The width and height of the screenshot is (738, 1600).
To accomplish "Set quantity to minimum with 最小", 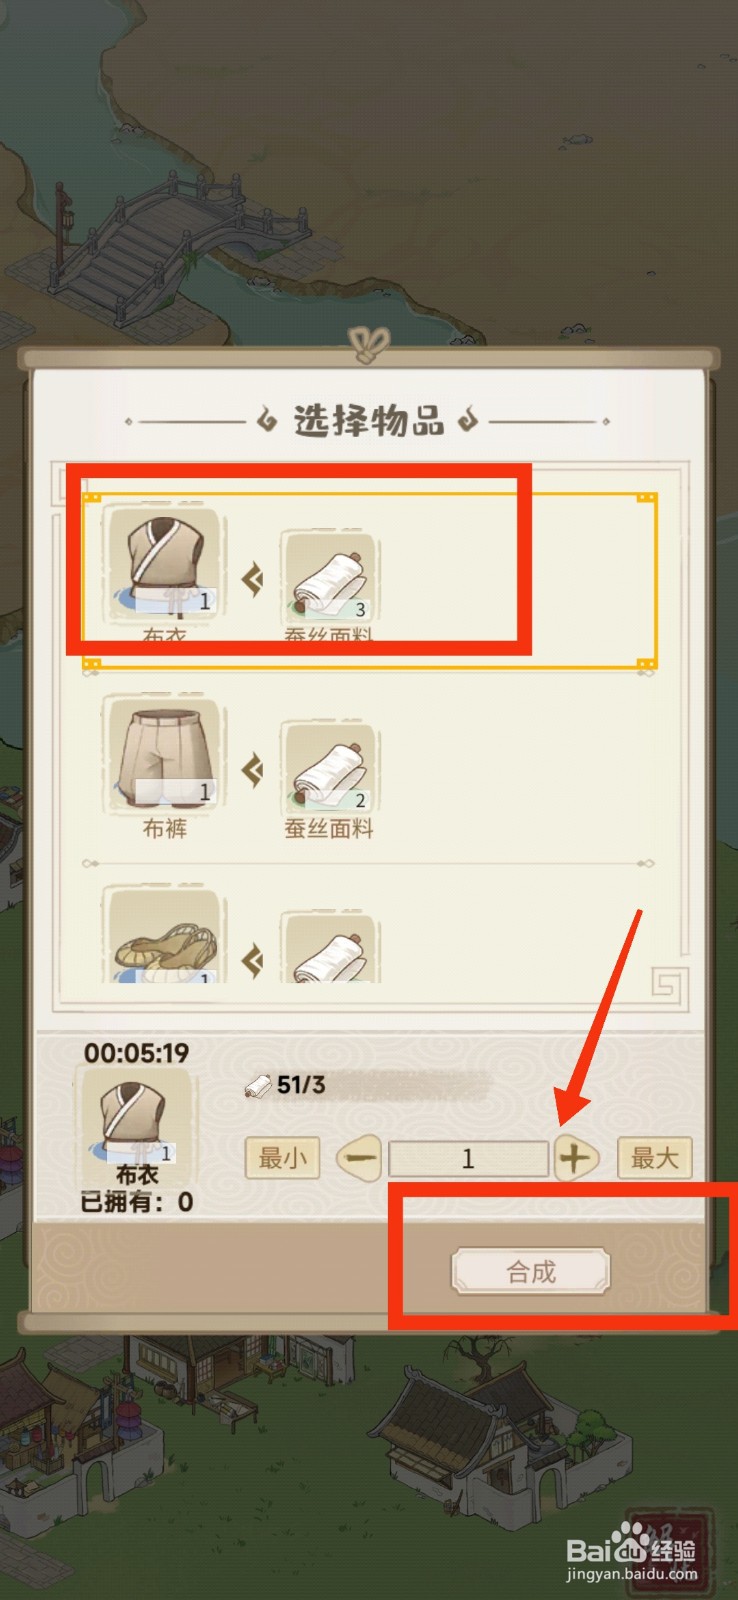I will (282, 1158).
